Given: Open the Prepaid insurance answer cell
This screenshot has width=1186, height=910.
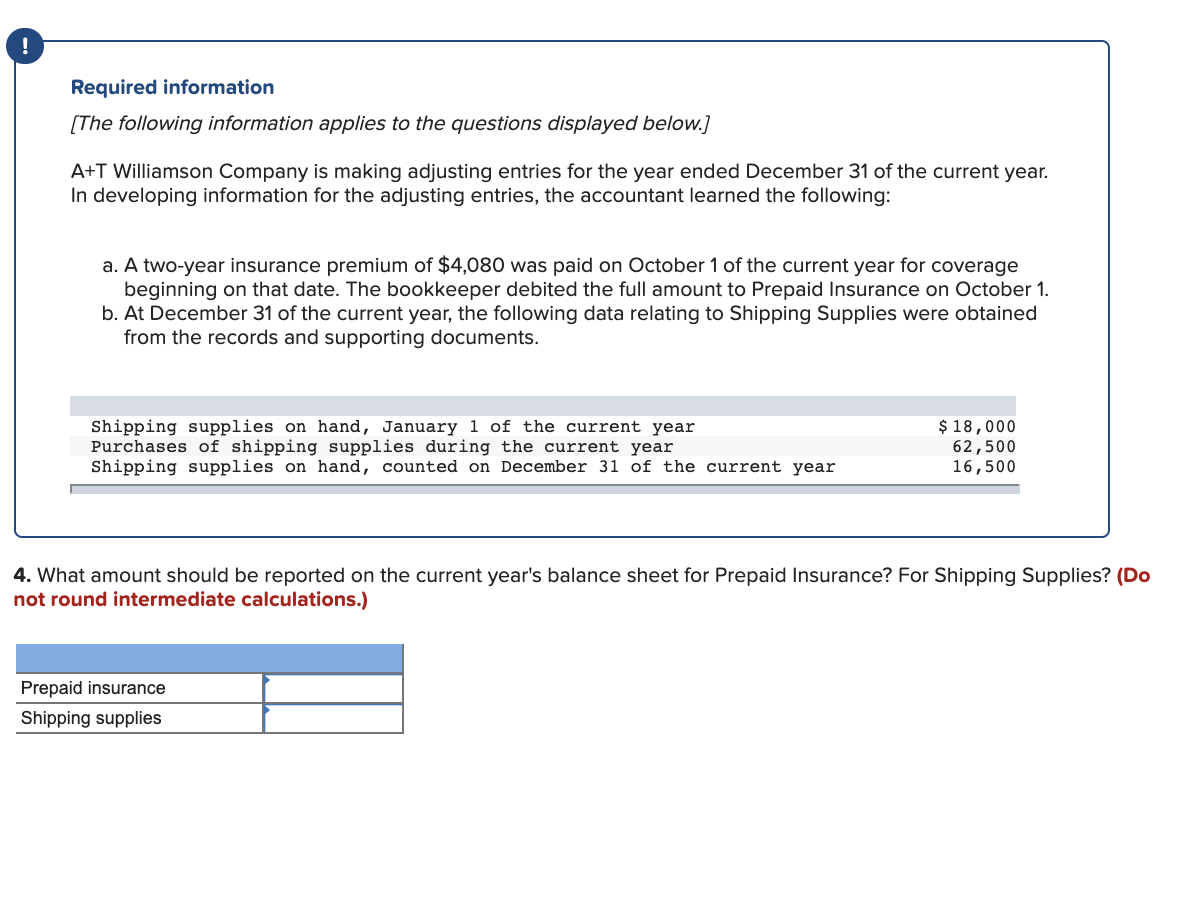Looking at the screenshot, I should (334, 688).
